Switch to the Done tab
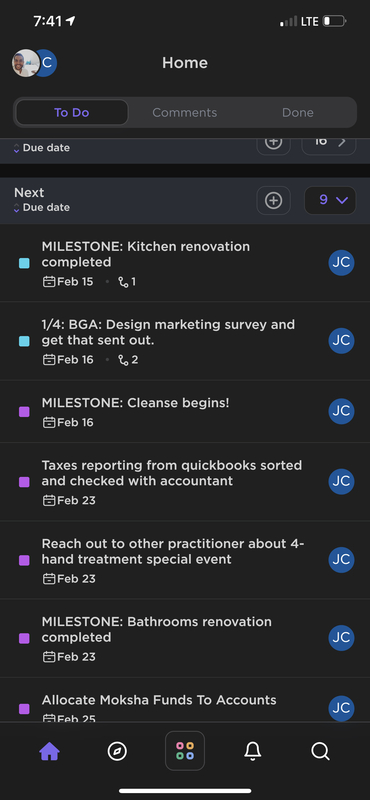The width and height of the screenshot is (370, 800). [x=298, y=112]
